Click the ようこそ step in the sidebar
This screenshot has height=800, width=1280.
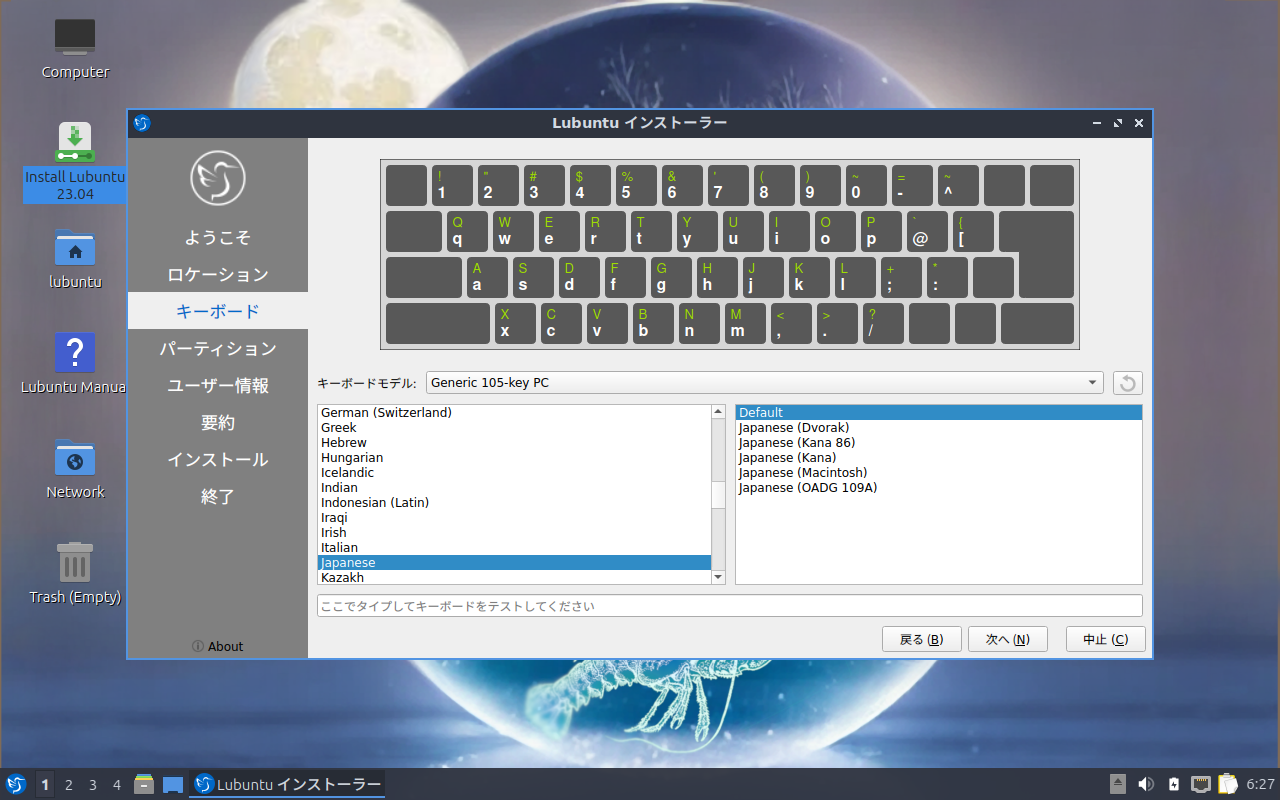point(218,237)
